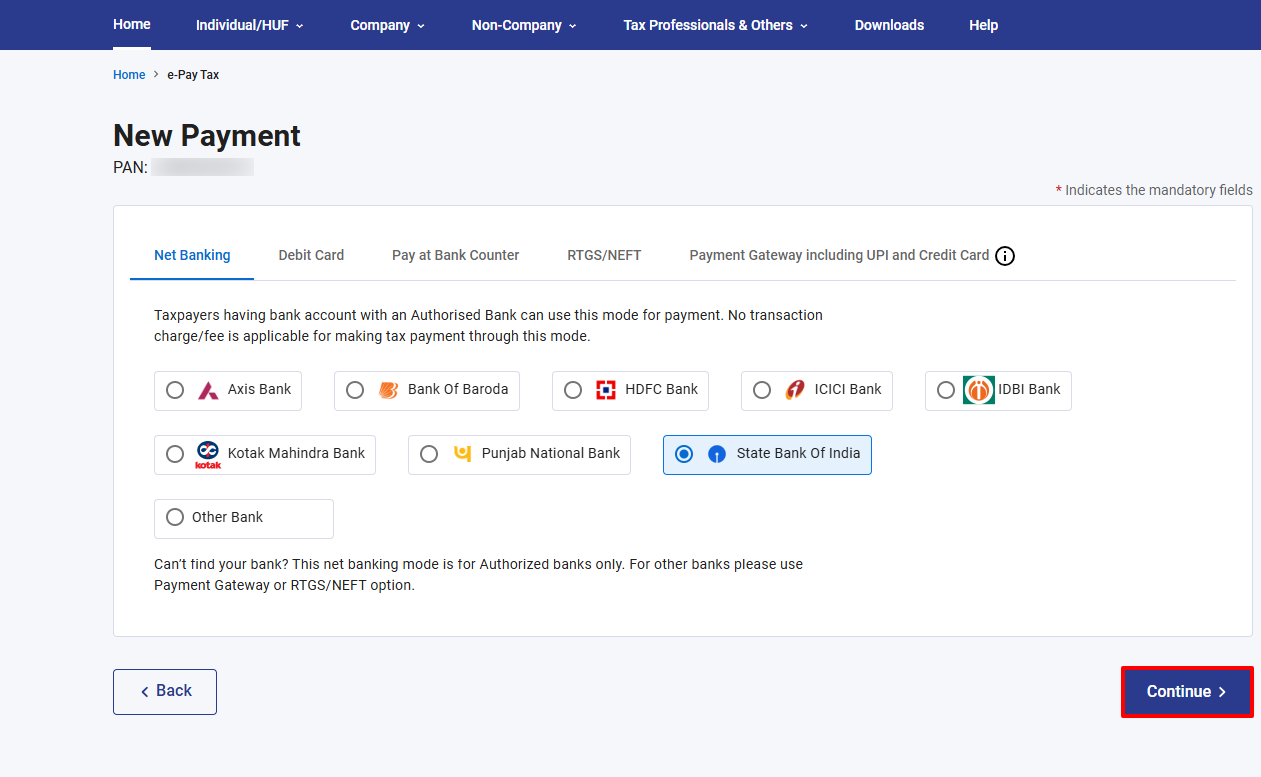This screenshot has width=1261, height=777.
Task: Click the 'Can't find your bank?' note
Action: [x=479, y=574]
